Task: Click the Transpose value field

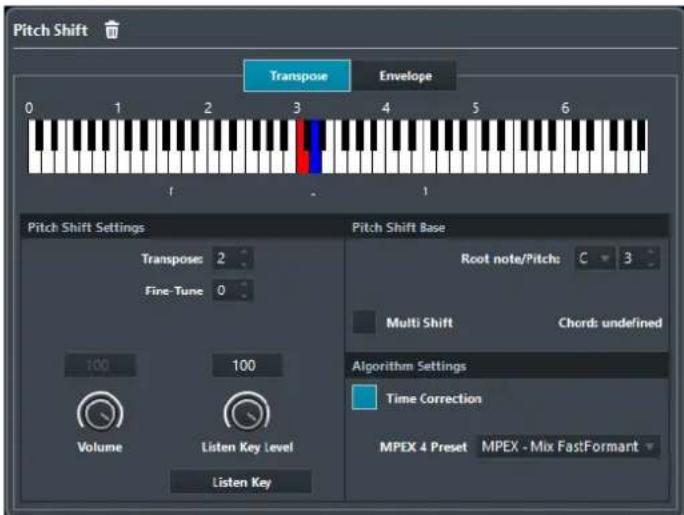Action: click(232, 259)
